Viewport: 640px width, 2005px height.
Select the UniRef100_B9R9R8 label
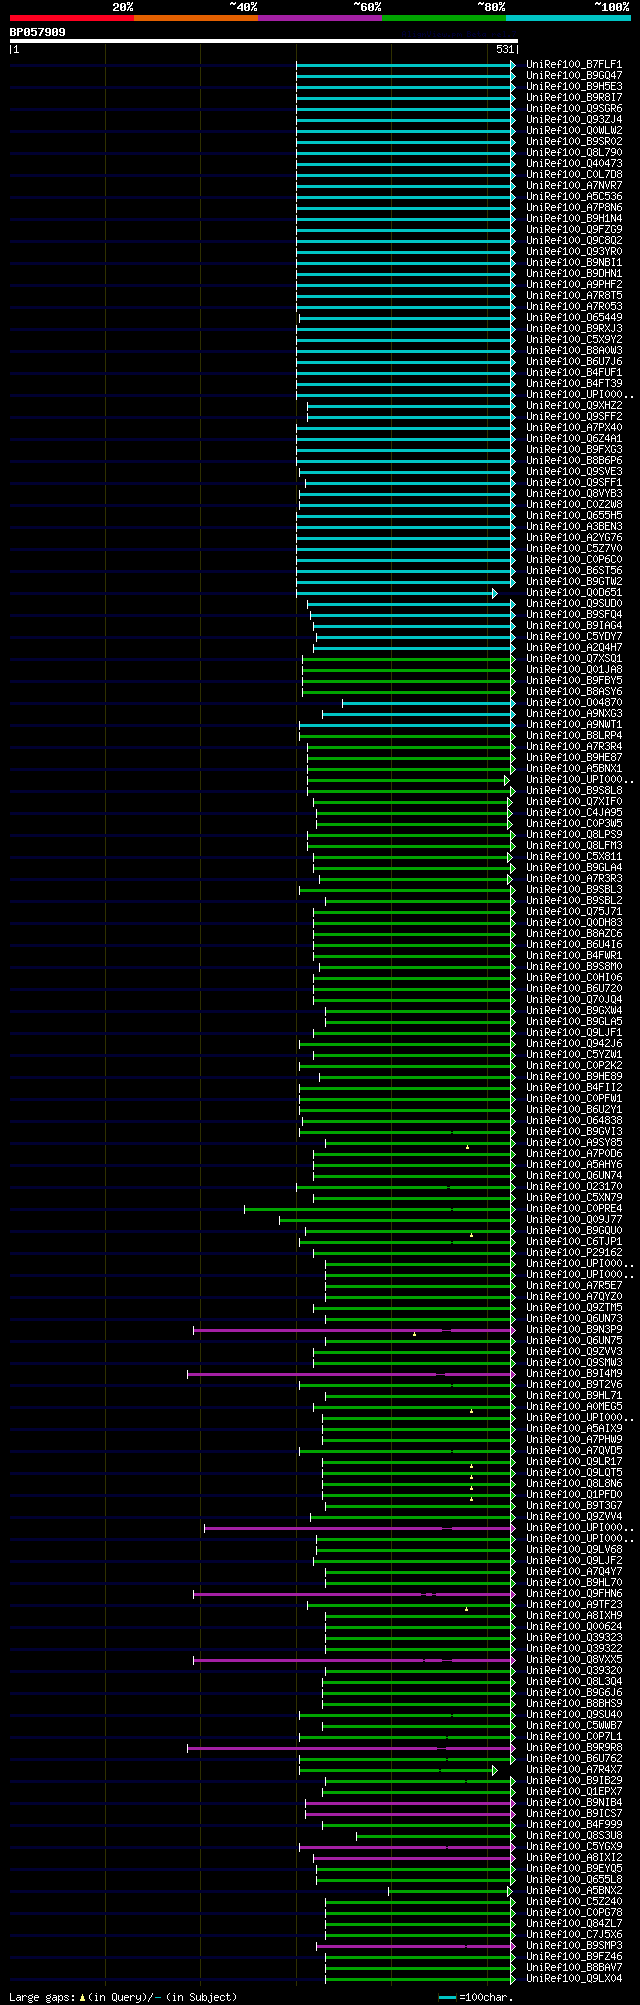pyautogui.click(x=574, y=1747)
